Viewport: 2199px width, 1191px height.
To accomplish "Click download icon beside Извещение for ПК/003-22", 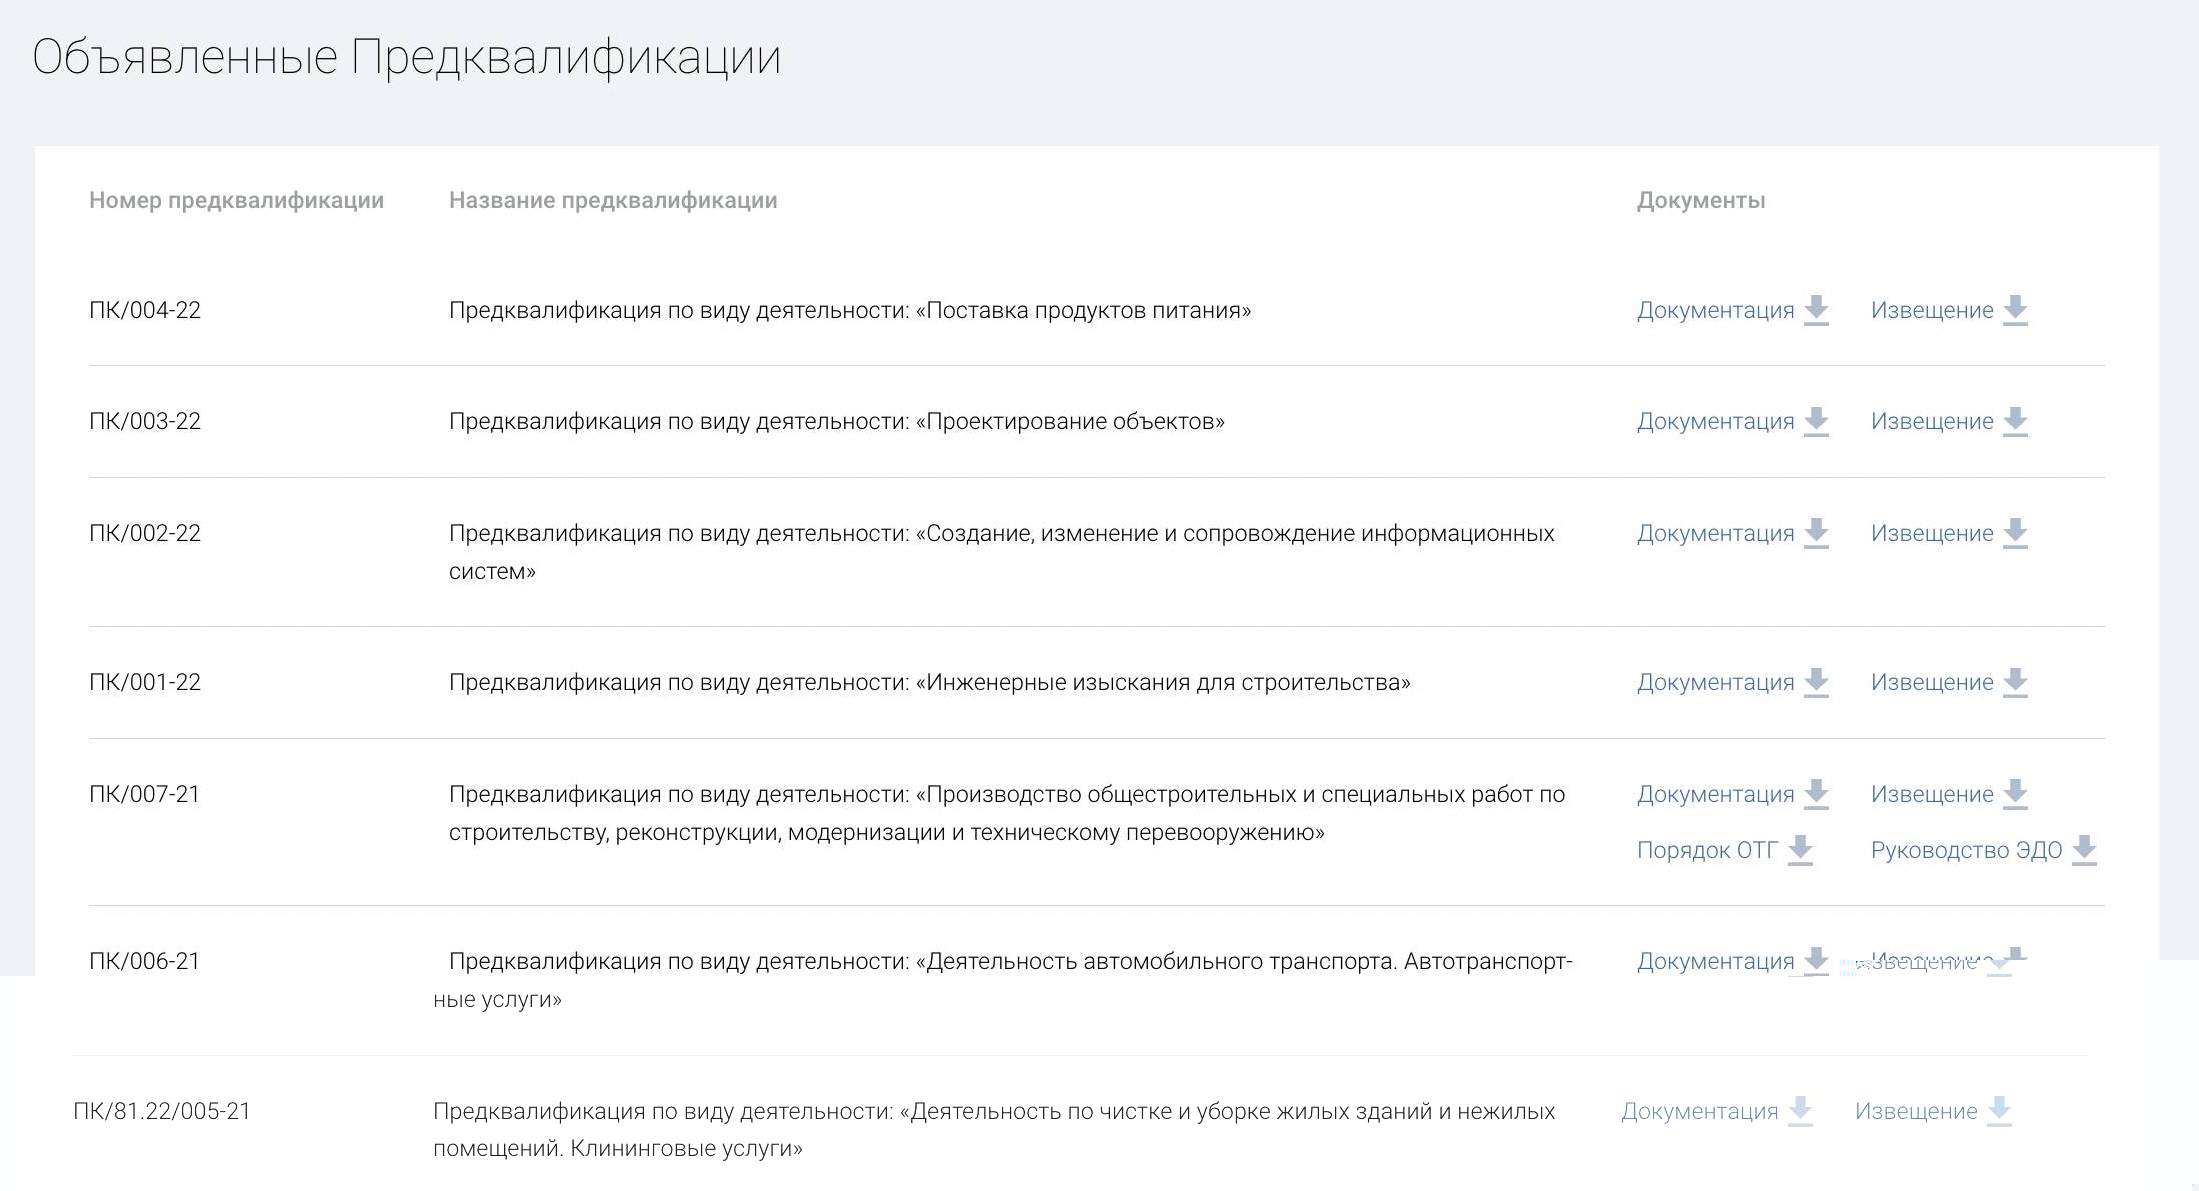I will point(2015,422).
